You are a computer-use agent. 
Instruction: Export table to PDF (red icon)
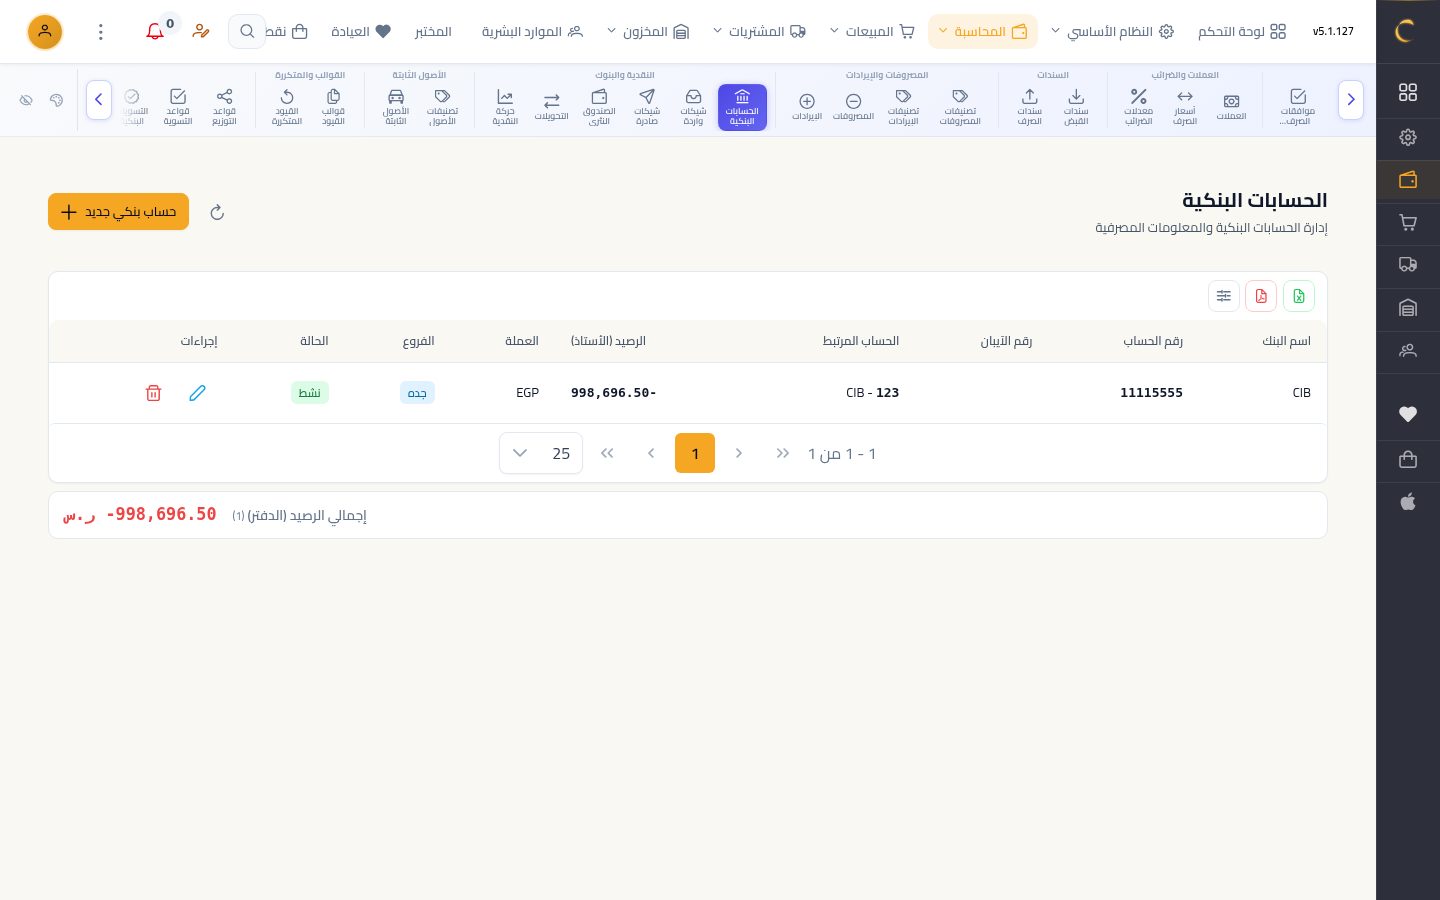[1261, 296]
